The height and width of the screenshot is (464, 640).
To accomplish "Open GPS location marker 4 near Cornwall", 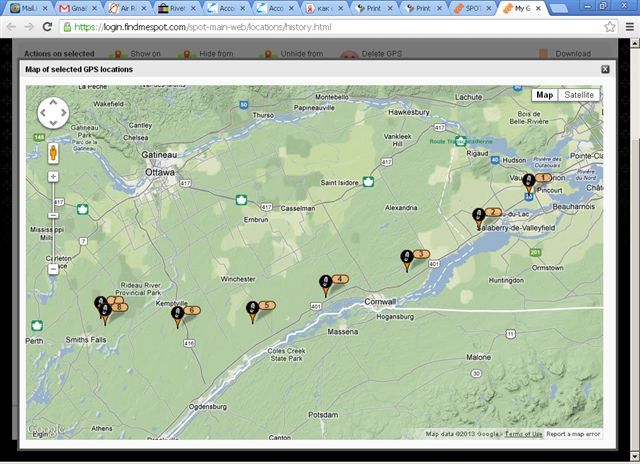I will (x=325, y=285).
